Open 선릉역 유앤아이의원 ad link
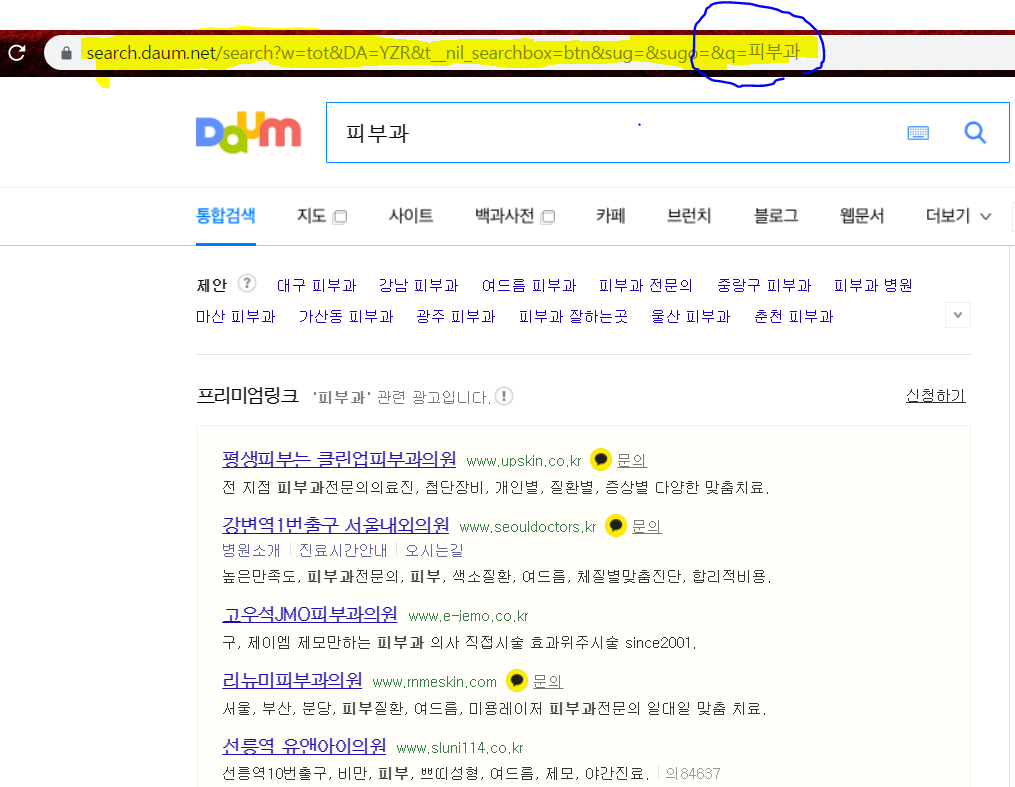Viewport: 1015px width, 787px height. pyautogui.click(x=304, y=746)
